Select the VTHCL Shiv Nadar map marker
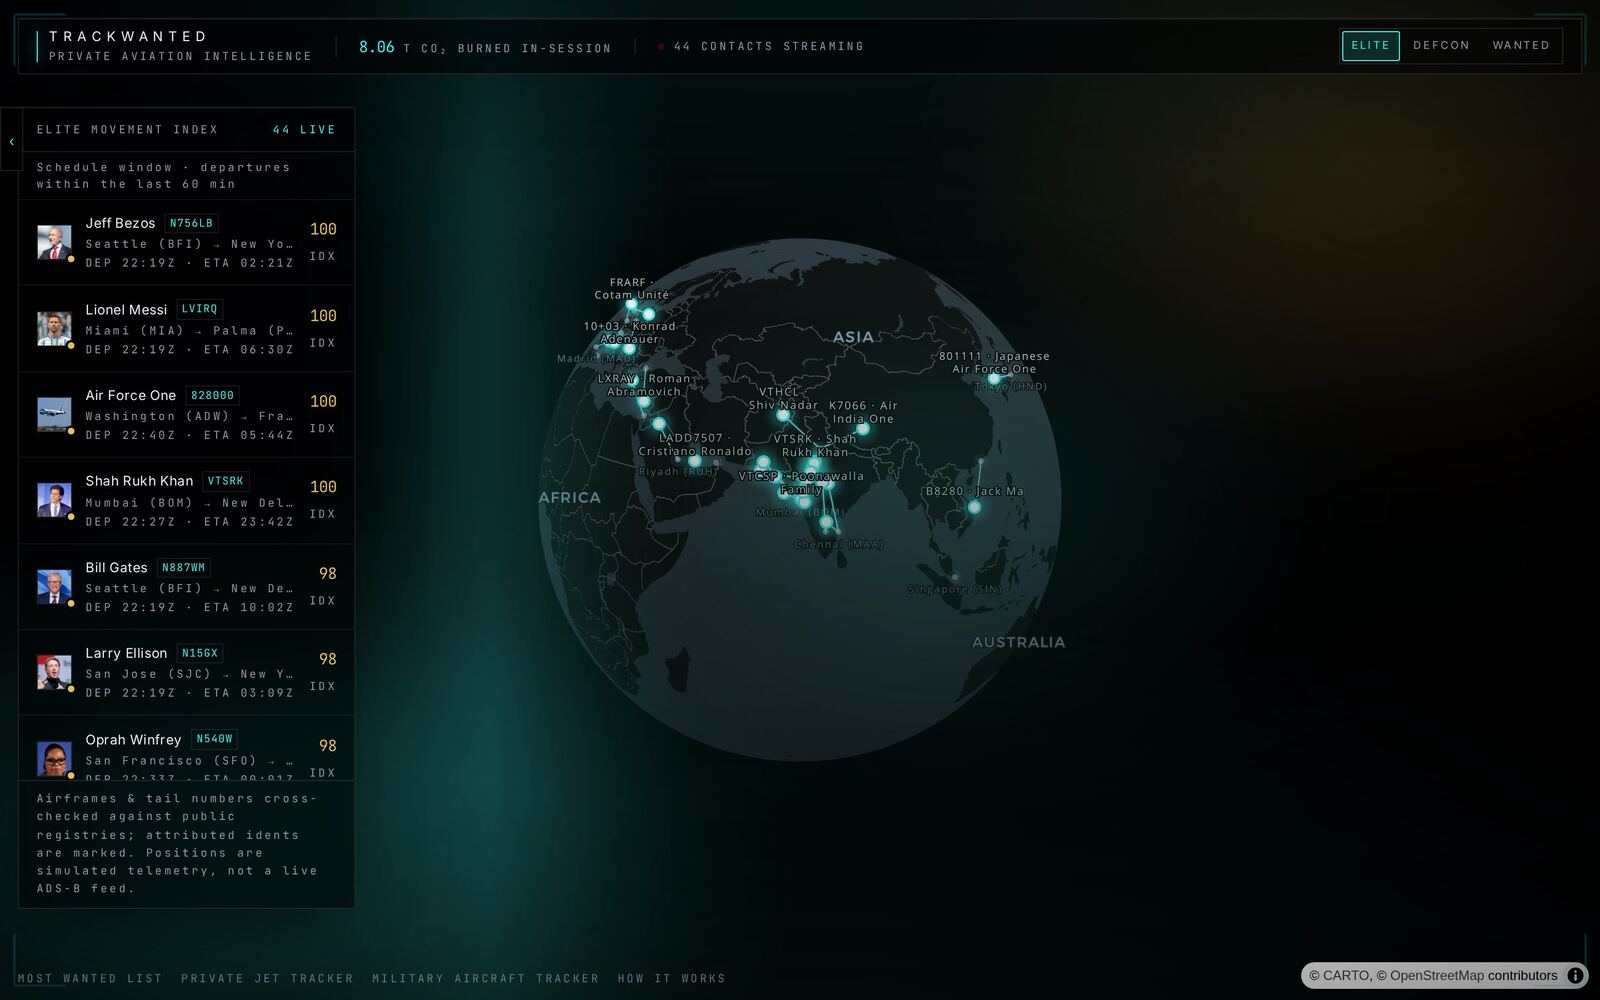The height and width of the screenshot is (1000, 1600). pyautogui.click(x=783, y=415)
